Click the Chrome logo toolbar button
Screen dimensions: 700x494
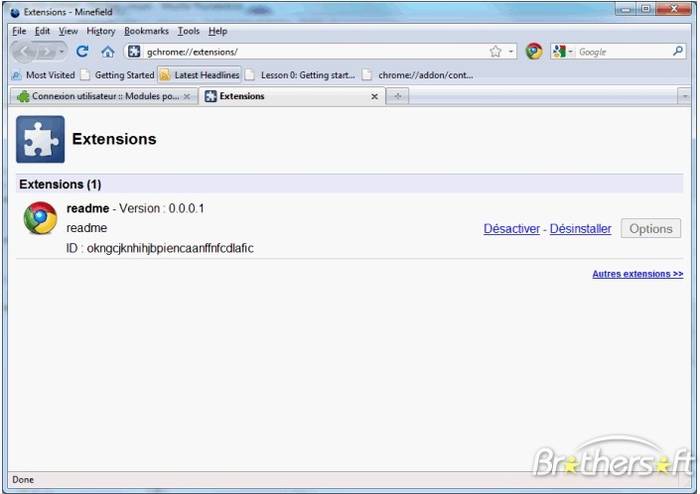pyautogui.click(x=534, y=51)
